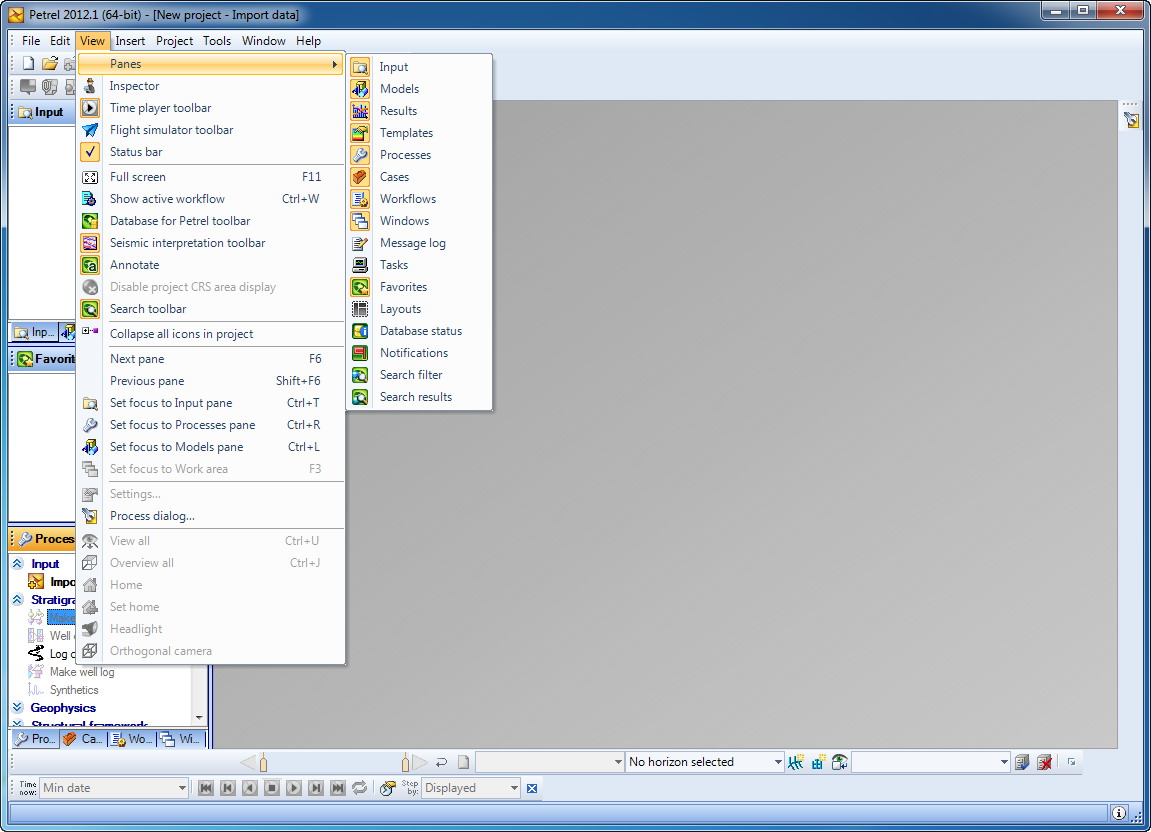Toggle the Search toolbar
The image size is (1151, 832).
pos(211,309)
